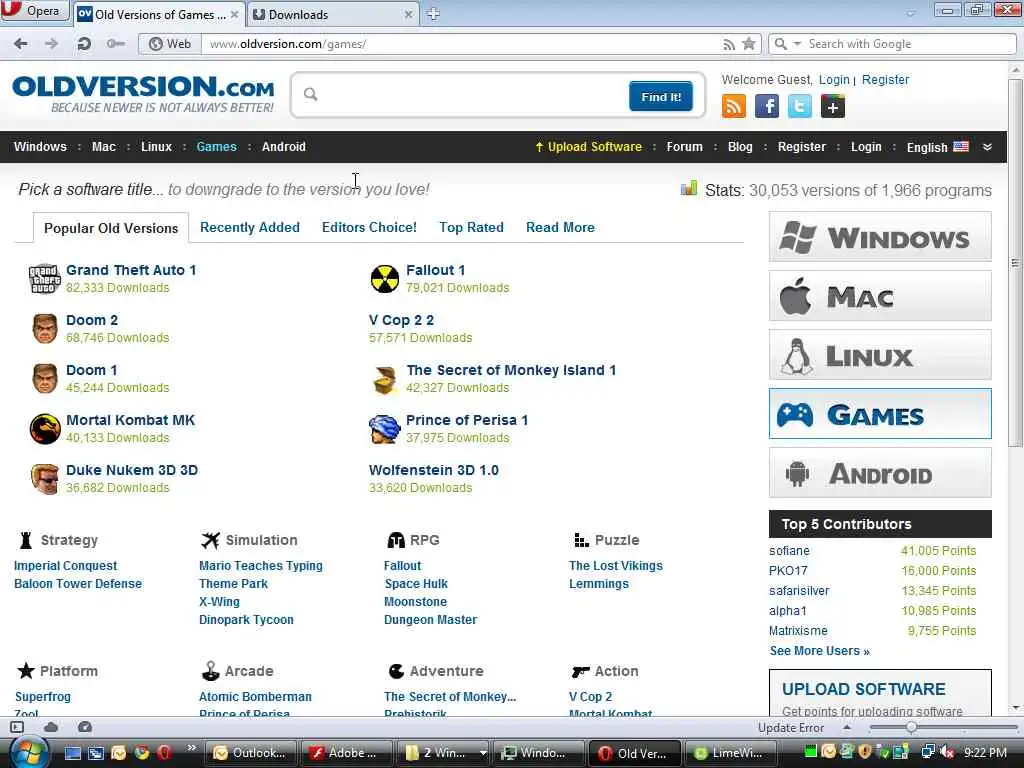The width and height of the screenshot is (1024, 768).
Task: Click the RSS feed icon under the login links
Action: pyautogui.click(x=733, y=106)
